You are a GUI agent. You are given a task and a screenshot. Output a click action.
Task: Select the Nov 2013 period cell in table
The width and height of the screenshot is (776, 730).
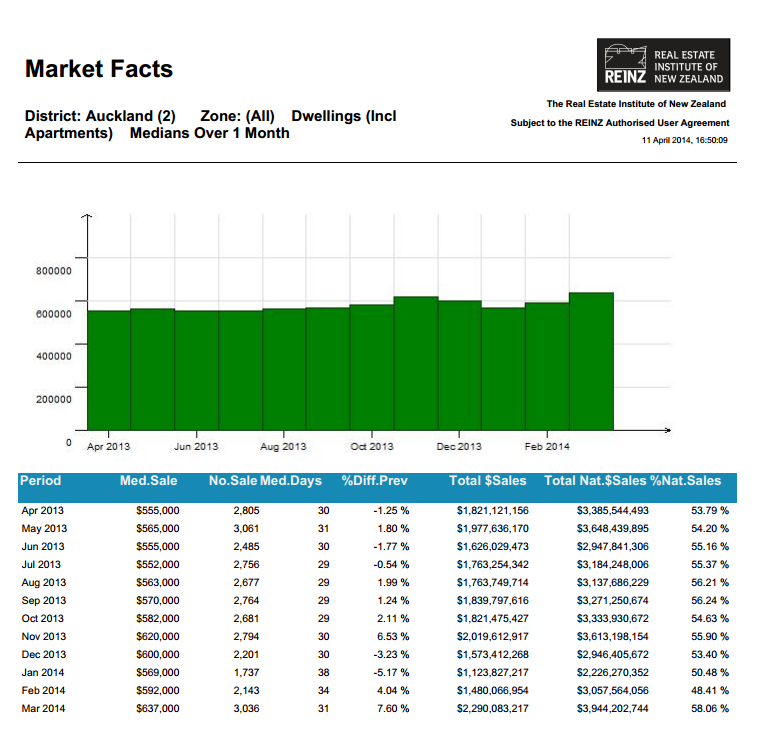[44, 636]
